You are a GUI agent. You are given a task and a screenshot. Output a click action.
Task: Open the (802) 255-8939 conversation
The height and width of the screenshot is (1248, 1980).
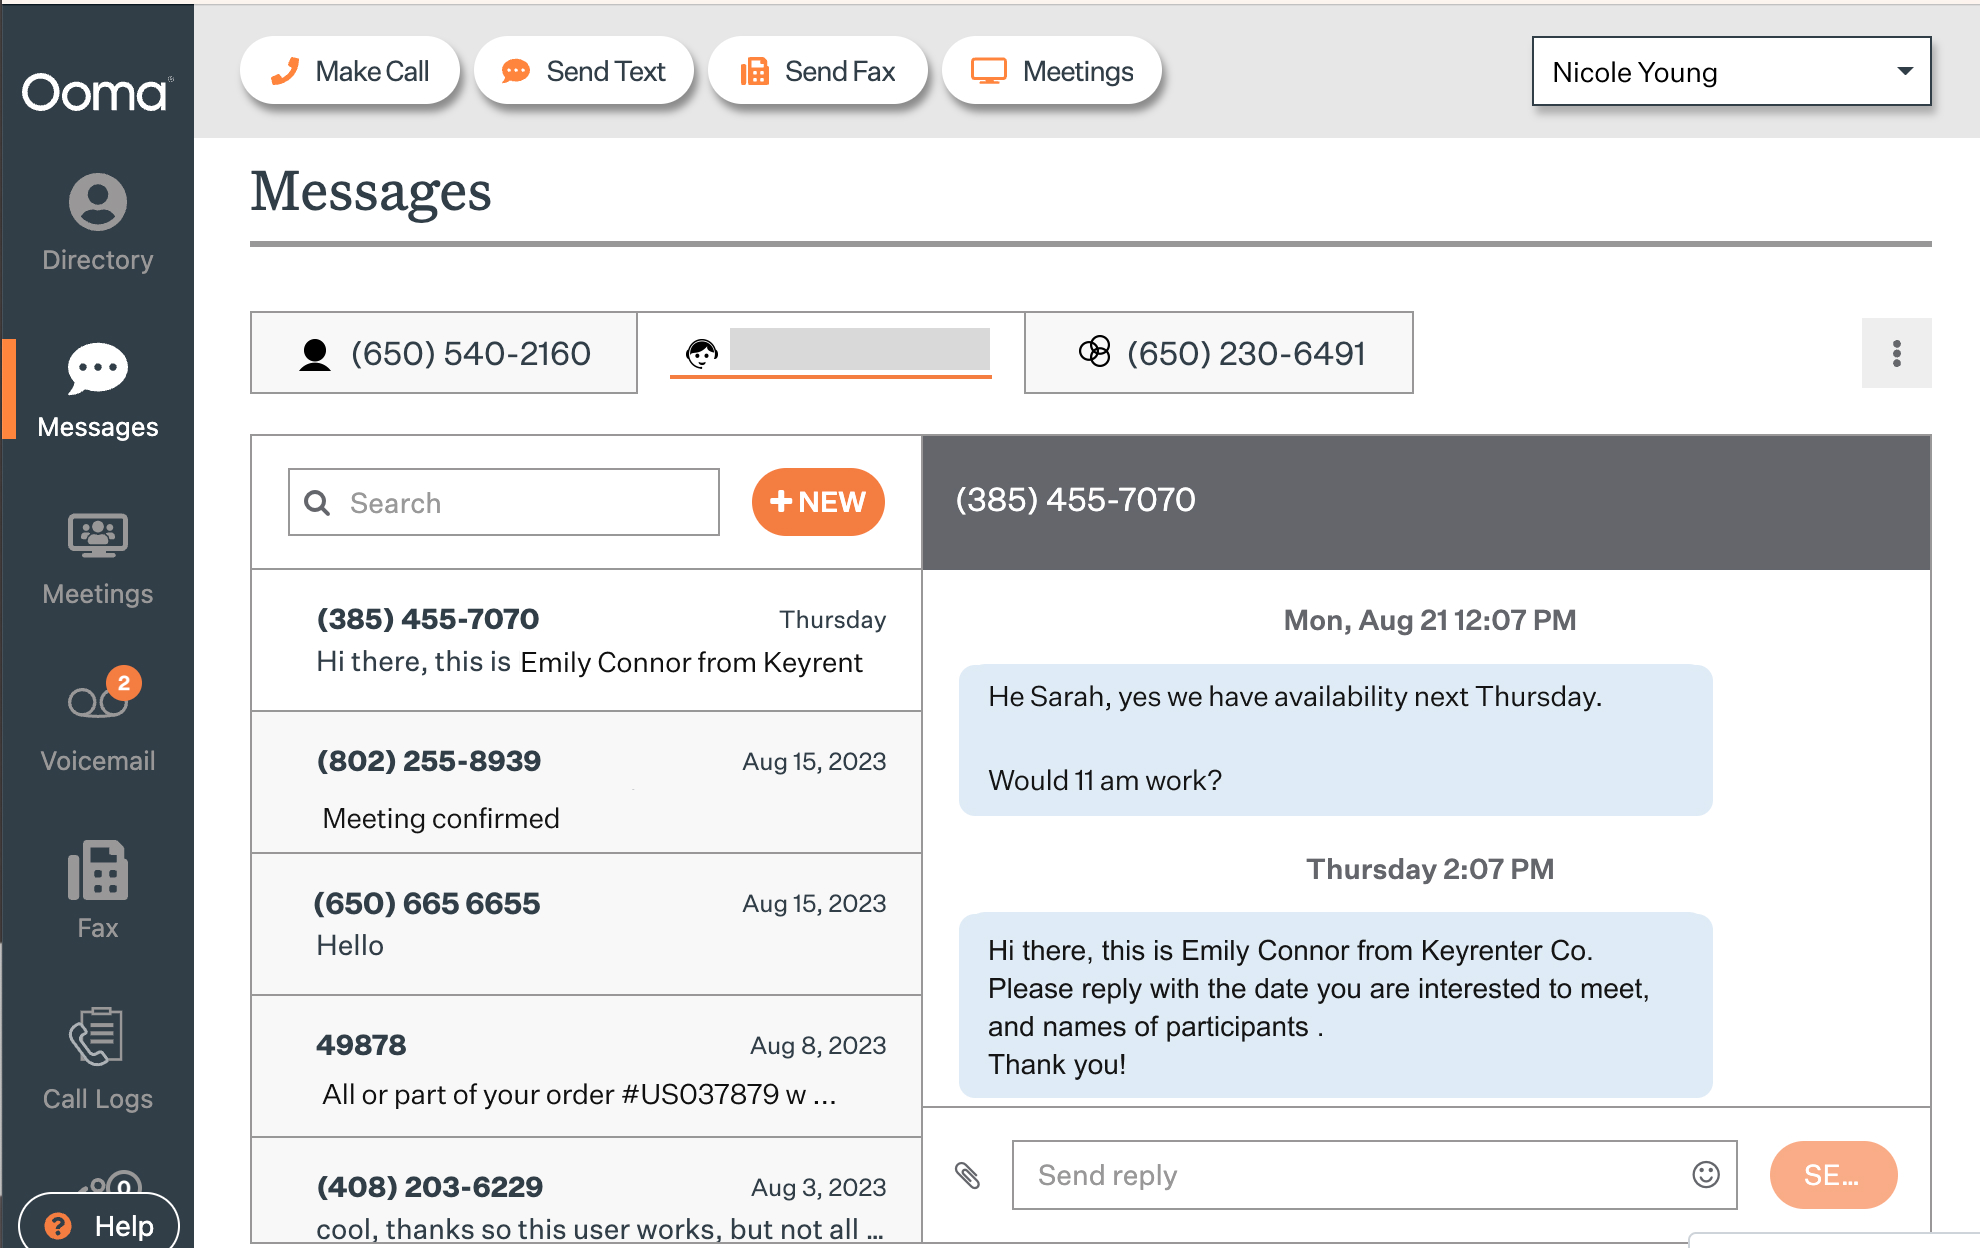(586, 783)
